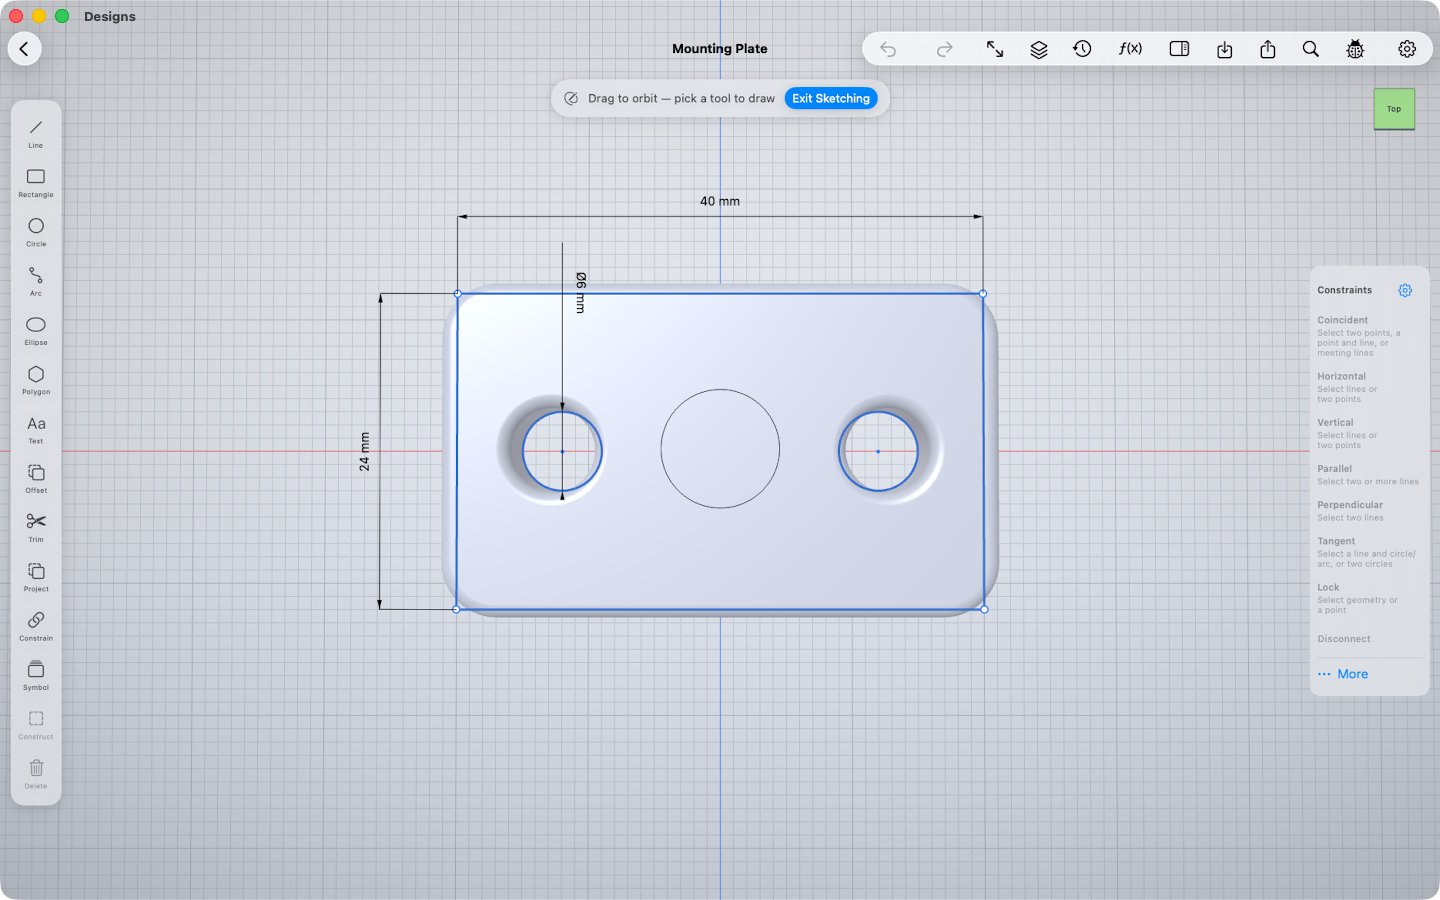Apply the Tangent constraint

[x=1367, y=552]
